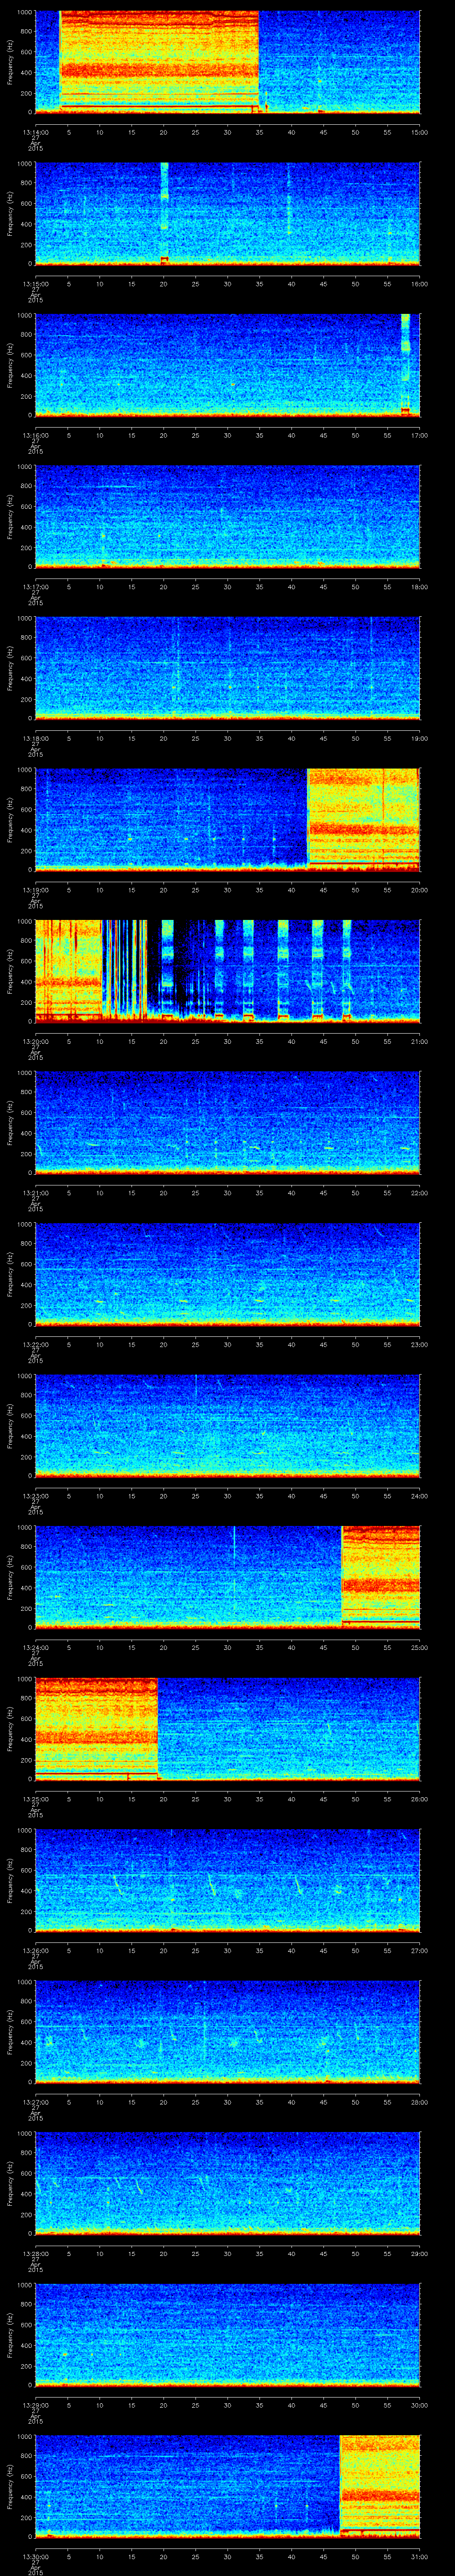This screenshot has width=455, height=2576.
Task: Click the '28:00' end-time label
Action: click(420, 2101)
